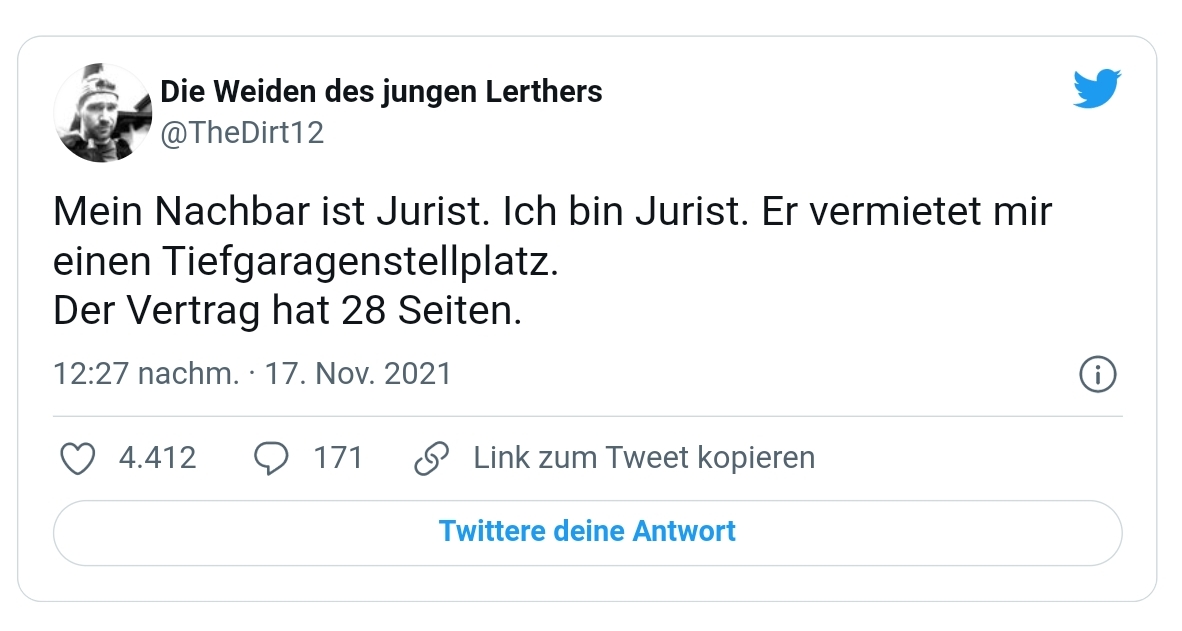Select "Link zum Tweet kopieren"
Image resolution: width=1182 pixels, height=631 pixels.
(644, 458)
